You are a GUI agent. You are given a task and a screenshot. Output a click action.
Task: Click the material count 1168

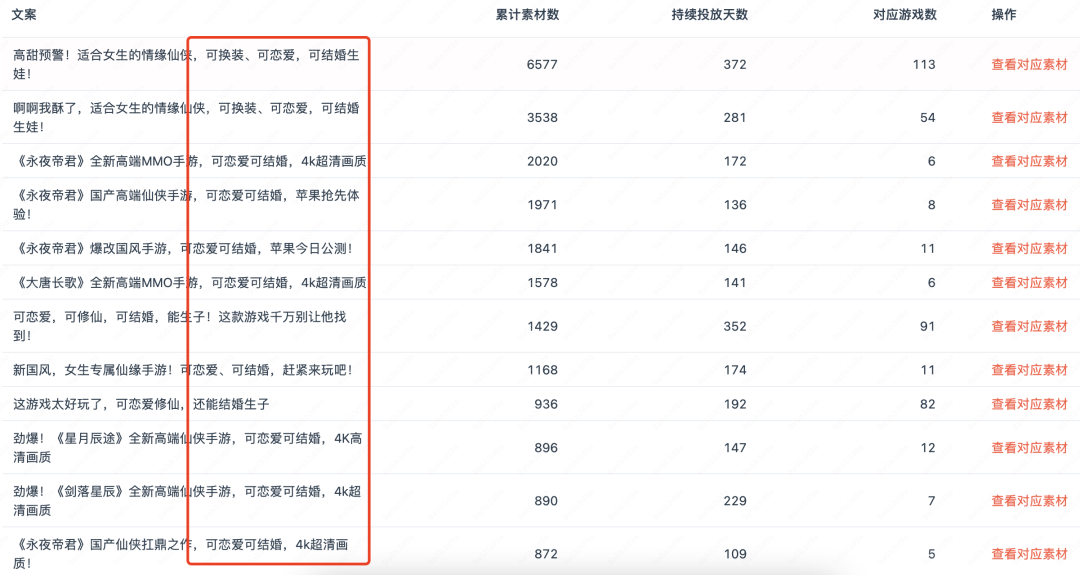pos(542,370)
